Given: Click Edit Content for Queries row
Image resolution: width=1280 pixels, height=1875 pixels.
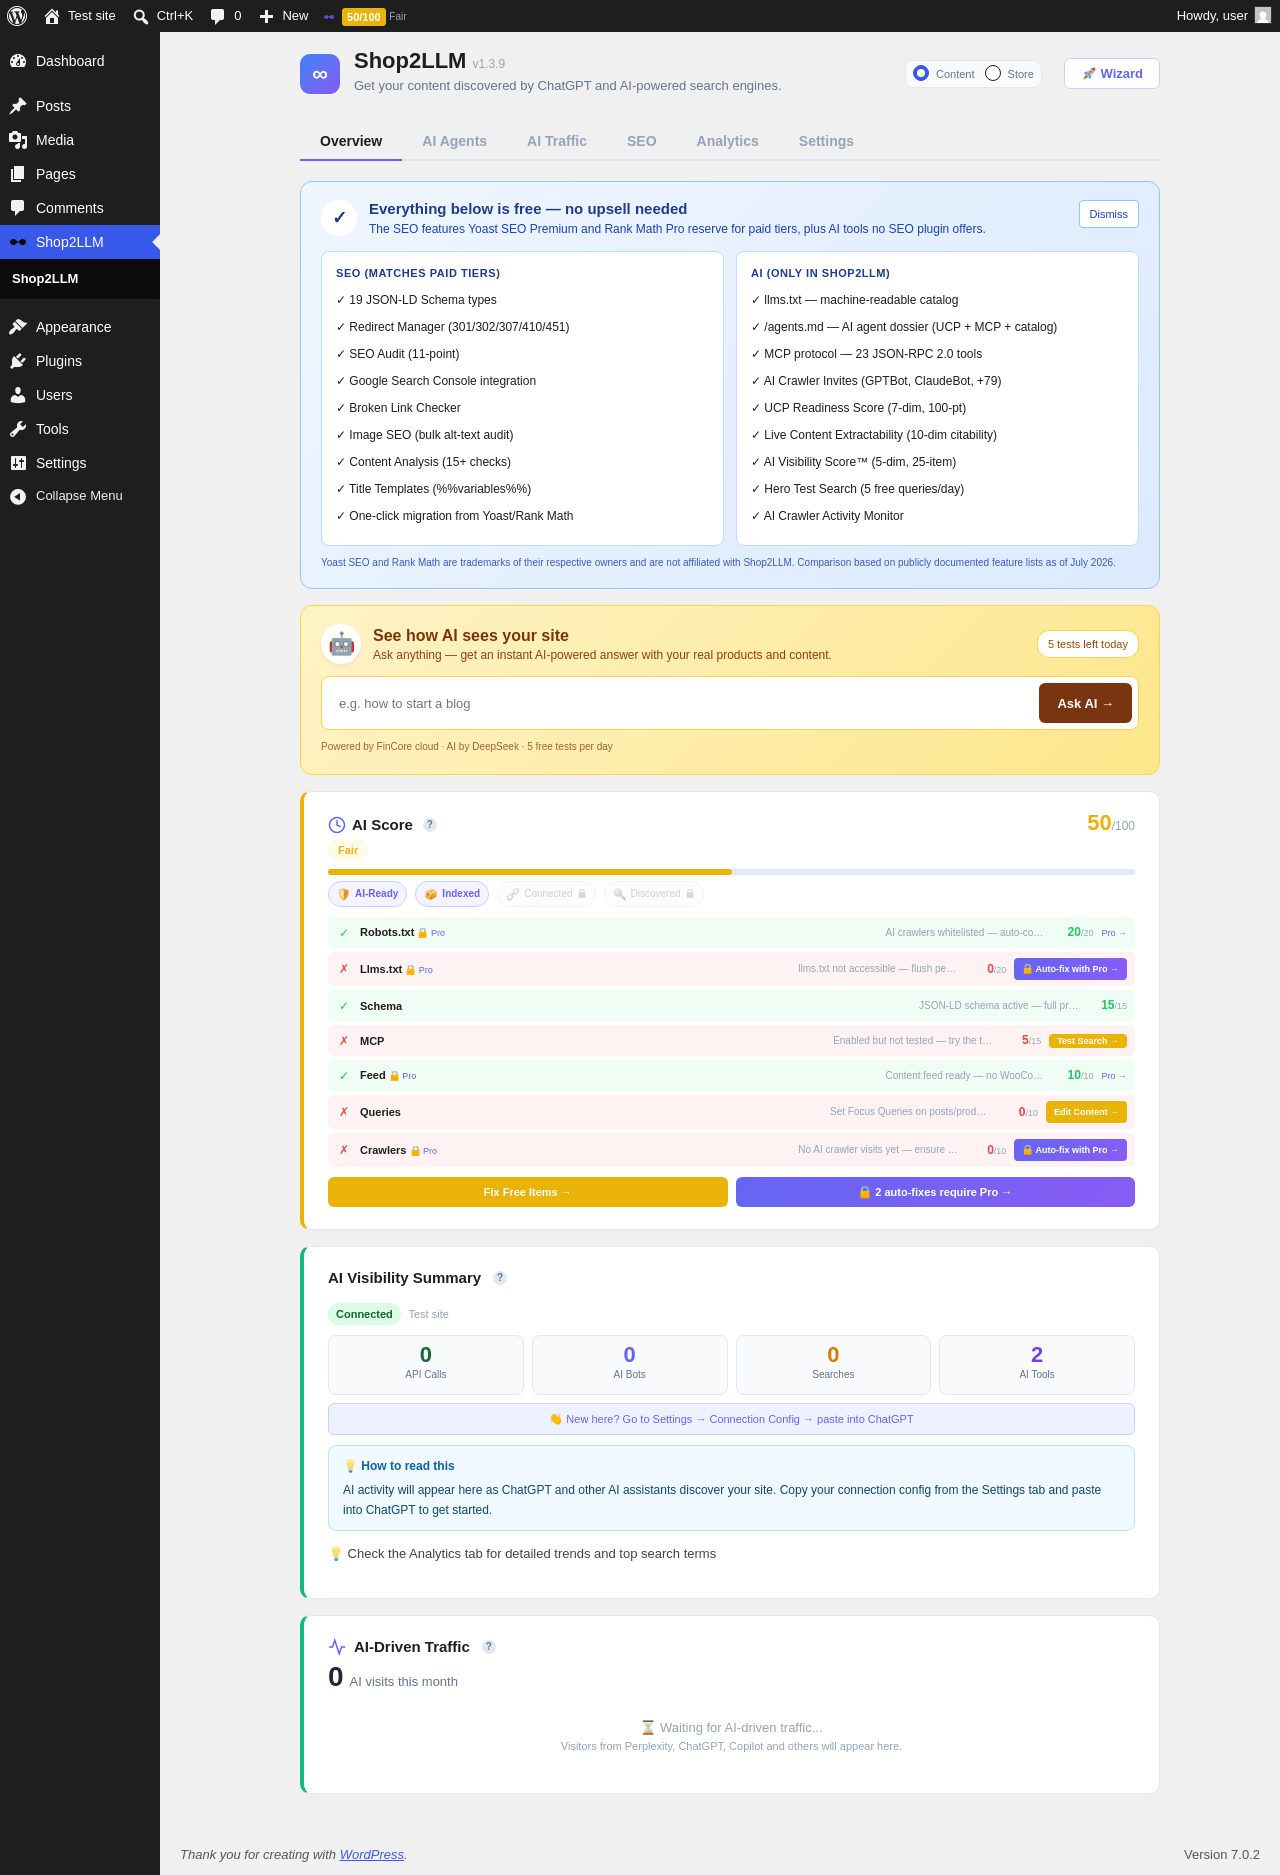Looking at the screenshot, I should point(1086,1112).
